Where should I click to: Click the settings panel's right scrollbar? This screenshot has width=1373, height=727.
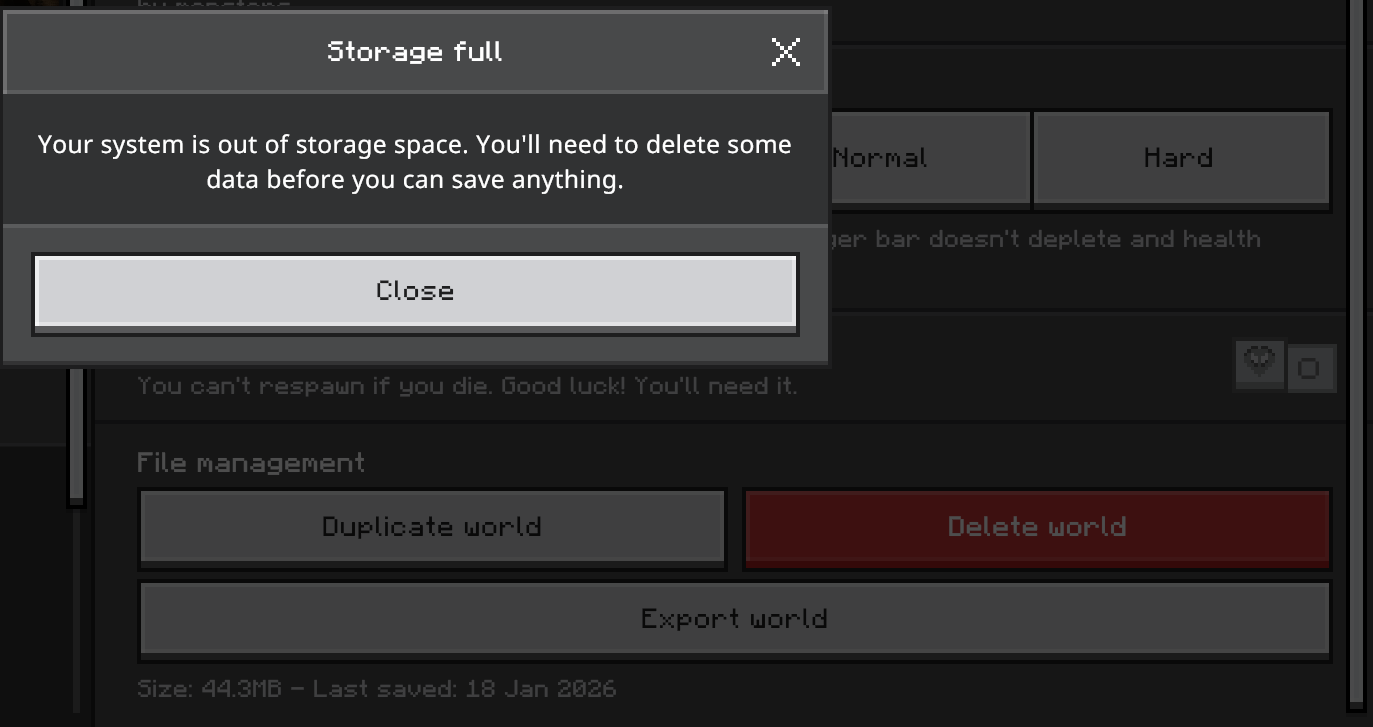(1356, 400)
